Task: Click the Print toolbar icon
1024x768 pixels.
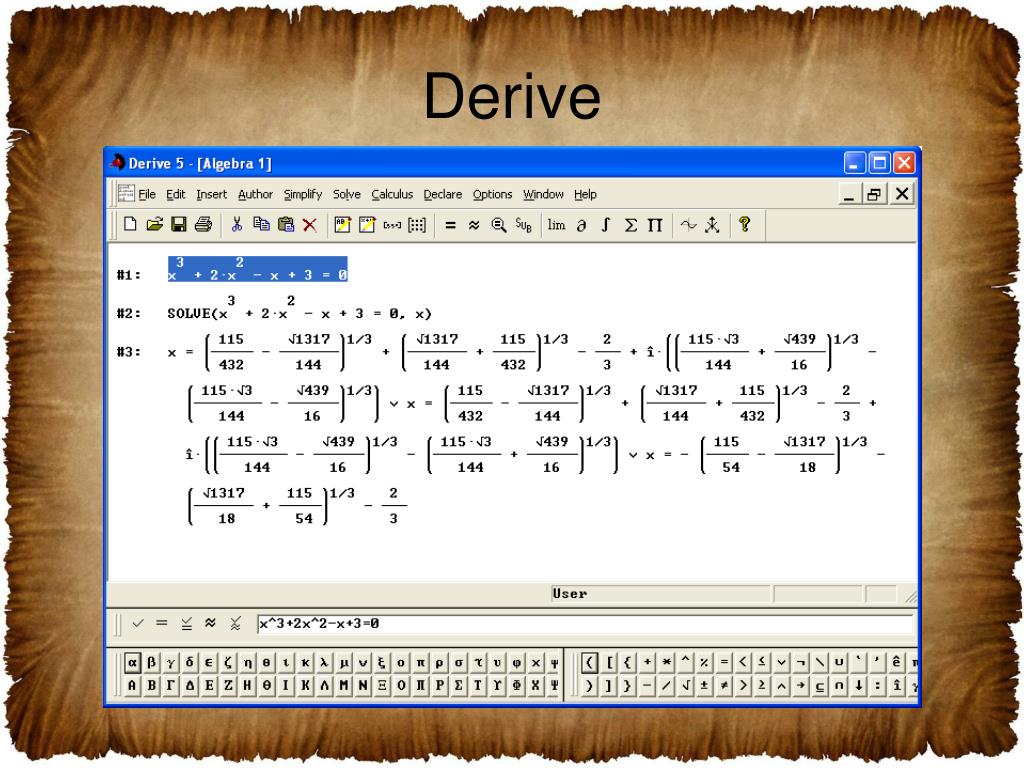Action: 203,225
